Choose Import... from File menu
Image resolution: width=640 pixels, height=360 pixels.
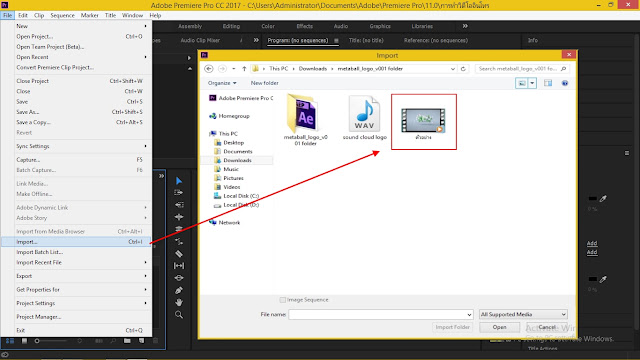(76, 242)
